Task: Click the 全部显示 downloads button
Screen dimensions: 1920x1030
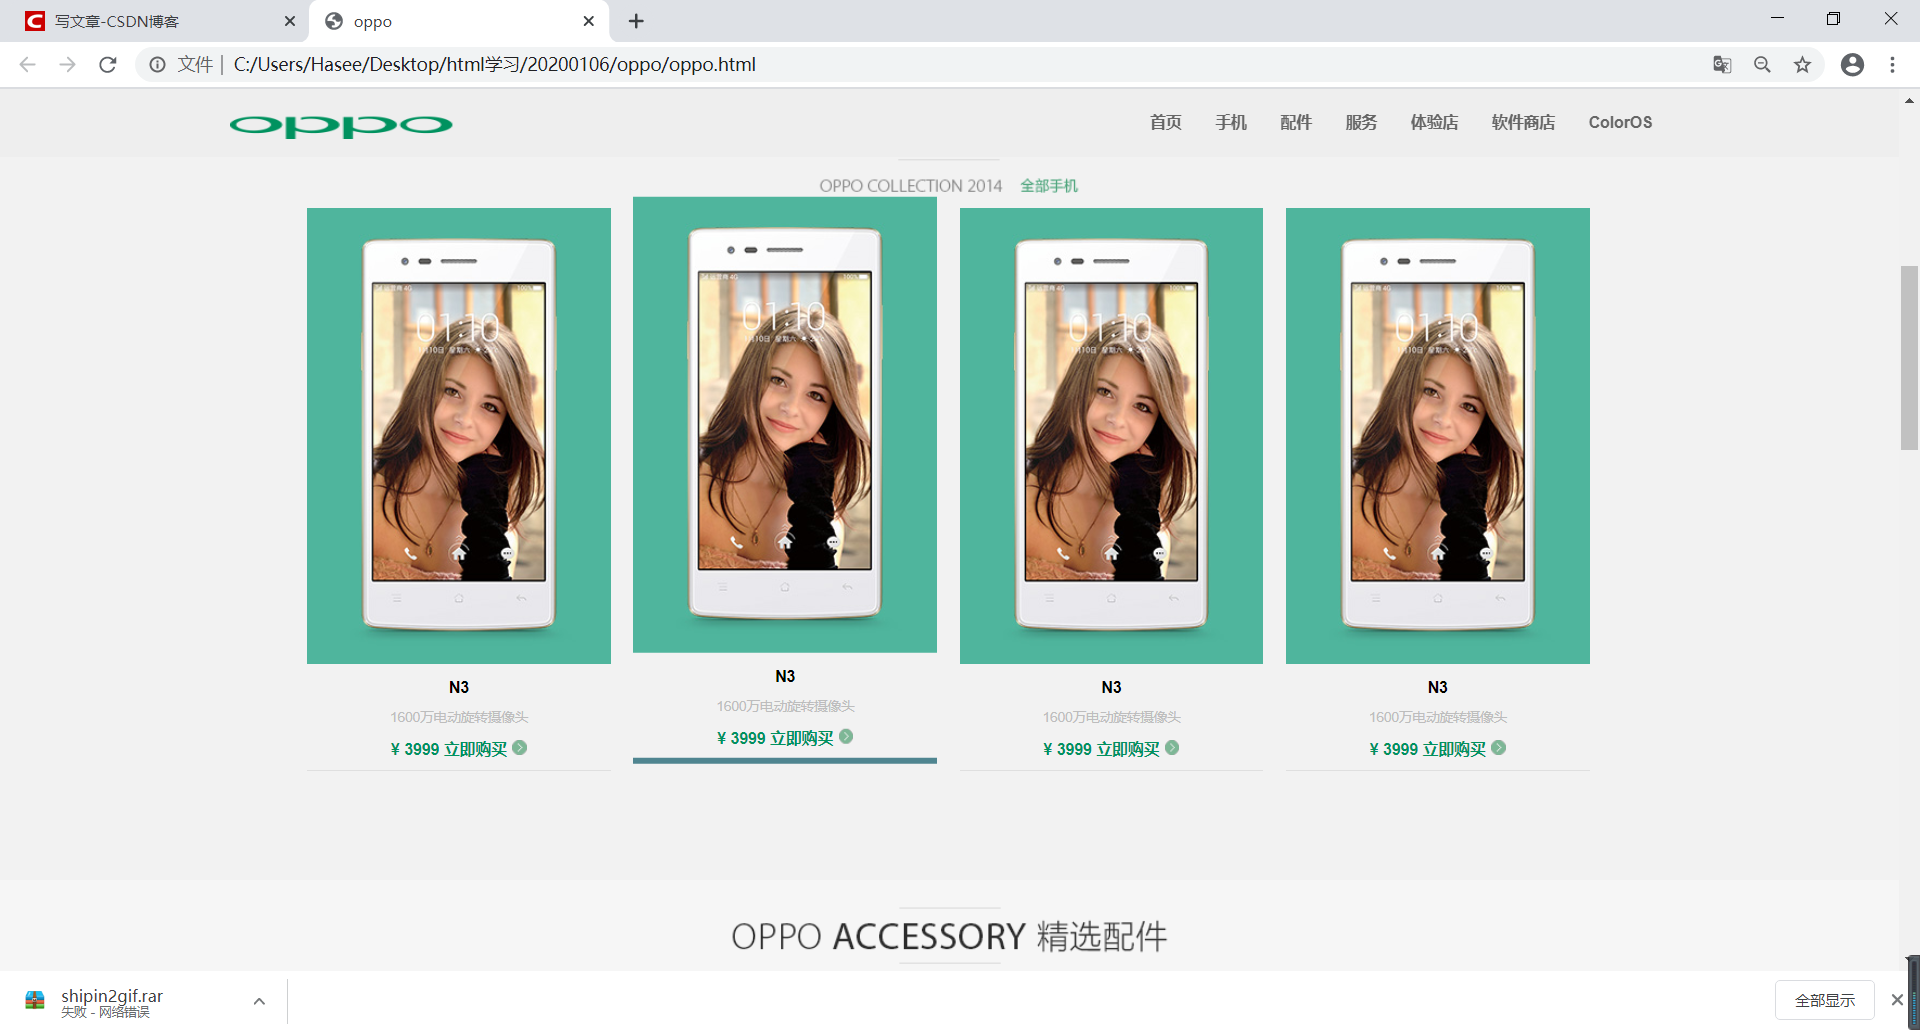Action: pos(1824,1000)
